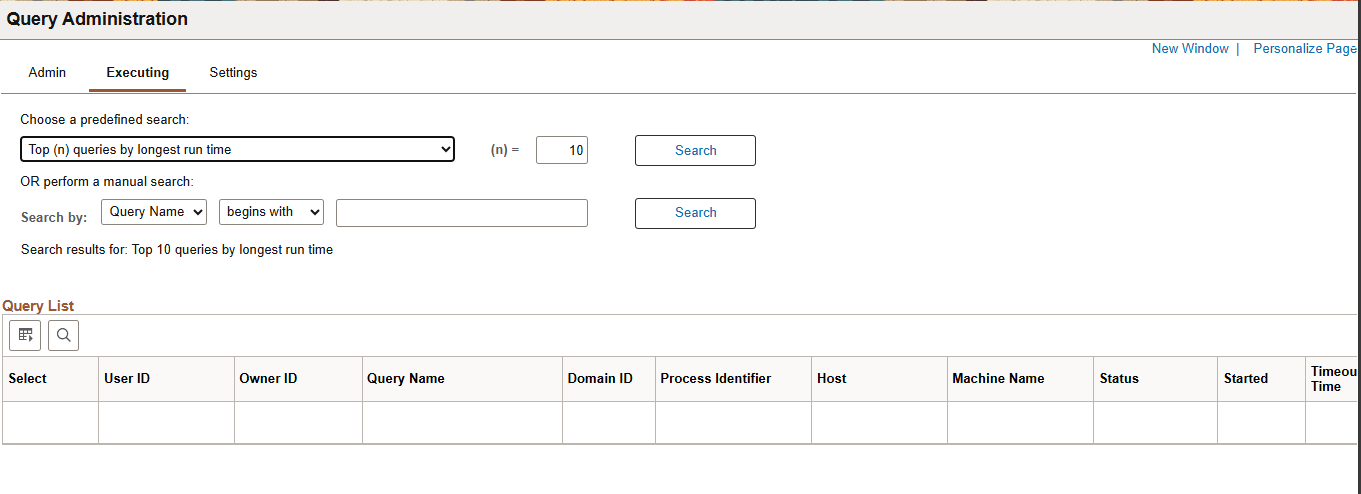Click the magnifier Find icon in Query List
1361x494 pixels.
[x=63, y=336]
